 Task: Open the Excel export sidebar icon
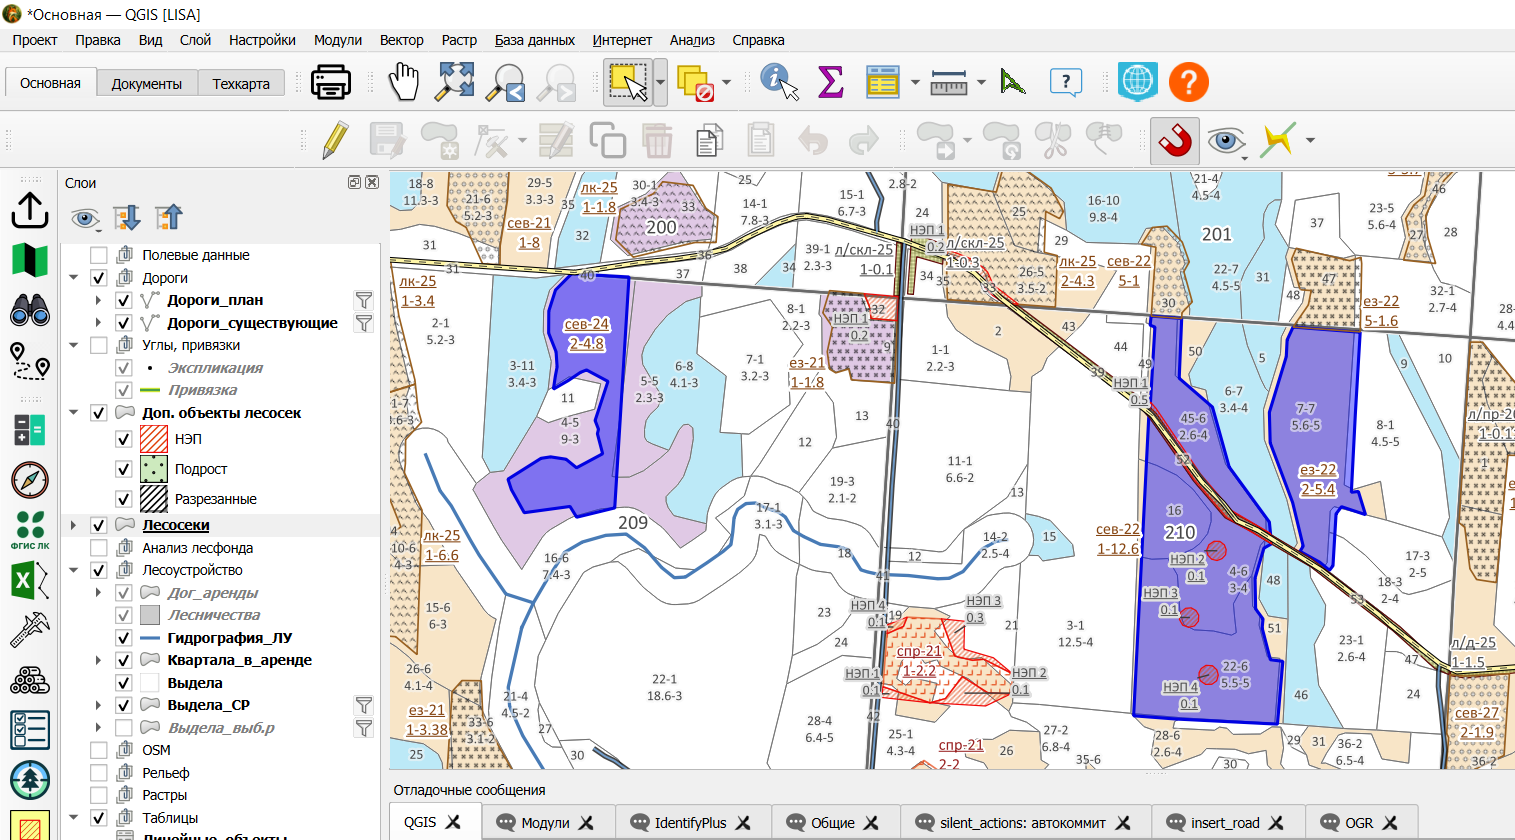coord(30,581)
